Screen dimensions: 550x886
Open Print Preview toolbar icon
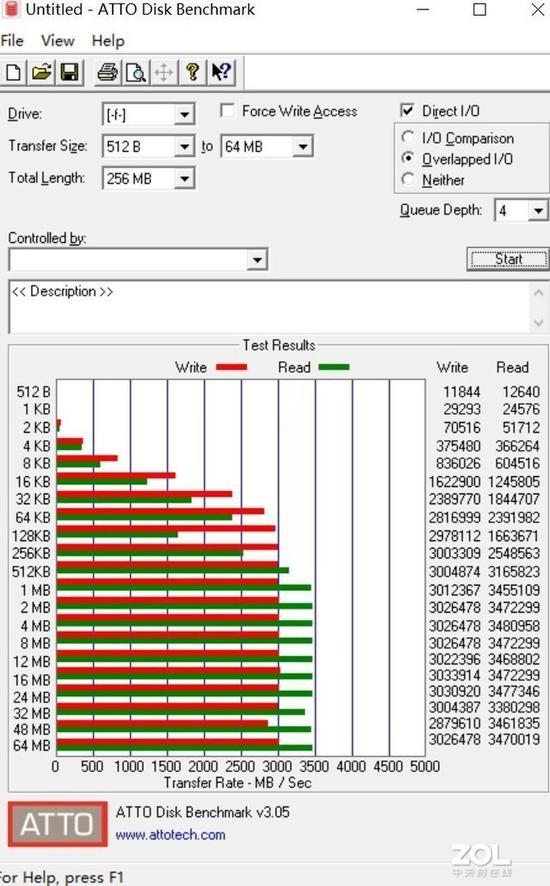coord(136,72)
